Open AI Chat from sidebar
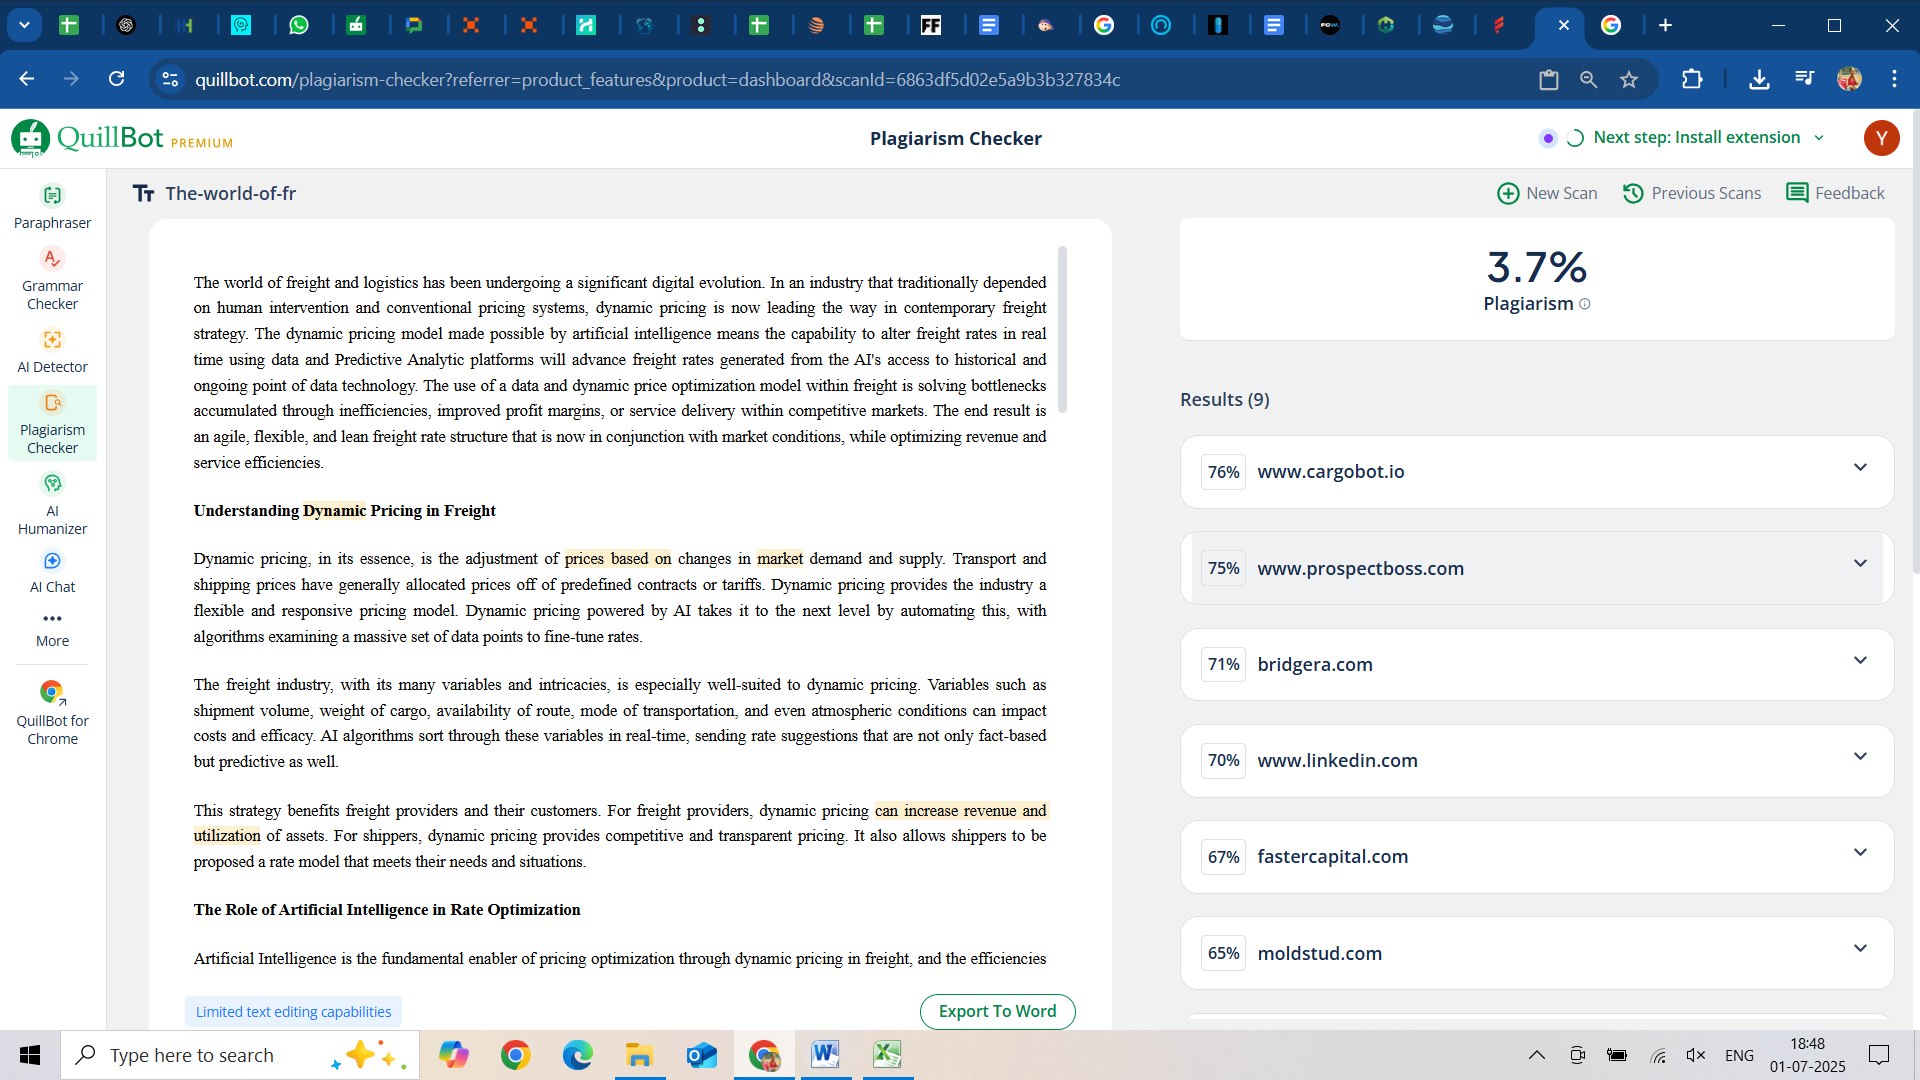This screenshot has width=1920, height=1080. pos(52,571)
